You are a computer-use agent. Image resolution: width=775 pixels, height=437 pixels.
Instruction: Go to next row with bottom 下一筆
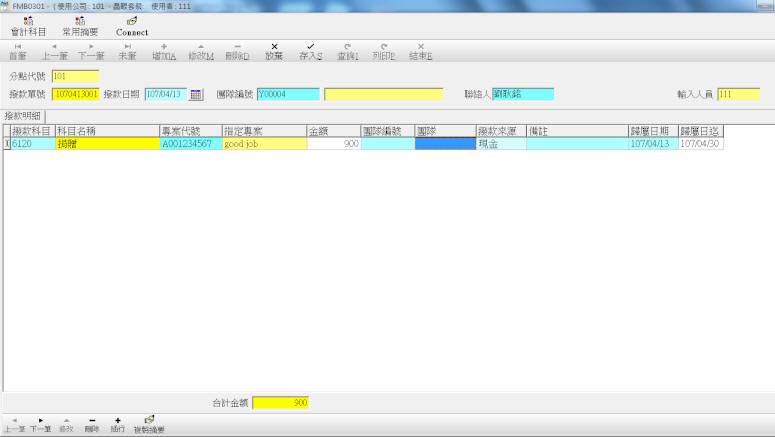40,424
